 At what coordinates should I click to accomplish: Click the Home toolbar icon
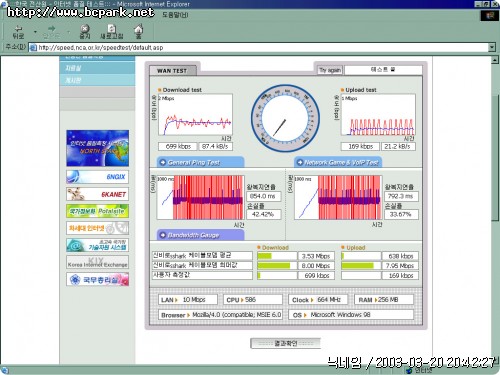coord(139,28)
